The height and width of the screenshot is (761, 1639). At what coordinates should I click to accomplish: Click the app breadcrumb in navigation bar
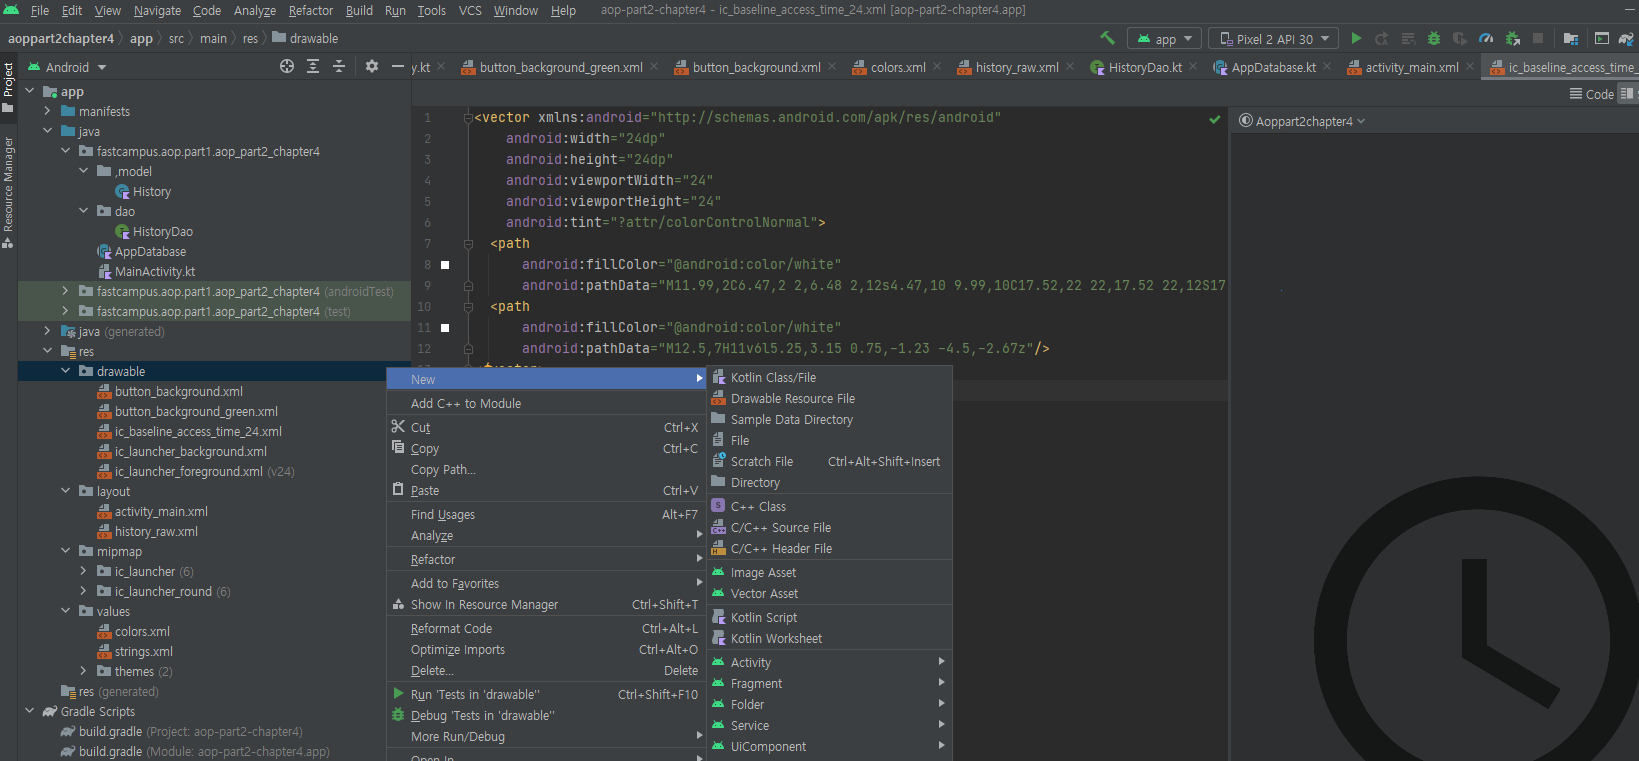click(141, 38)
